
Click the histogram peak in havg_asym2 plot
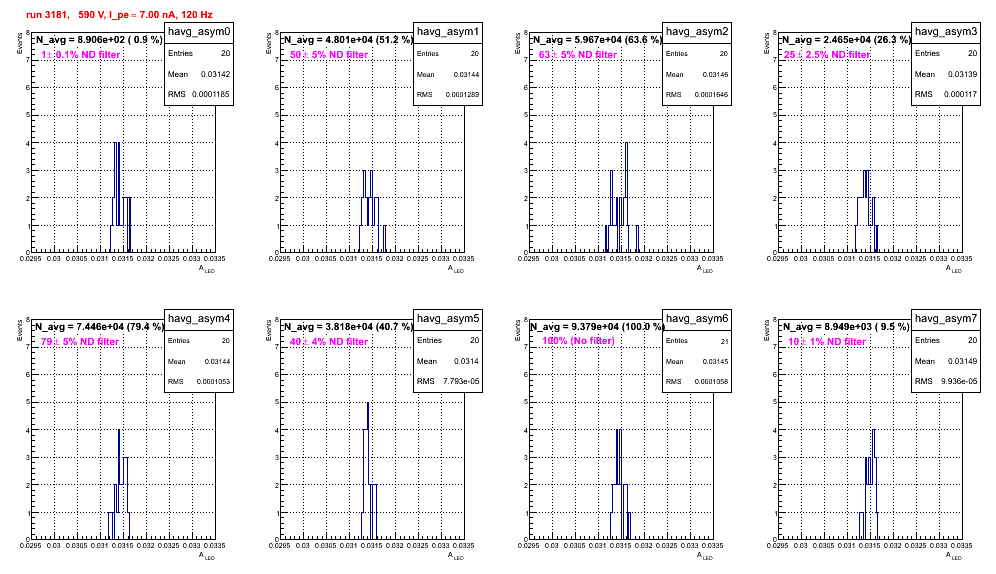point(626,144)
